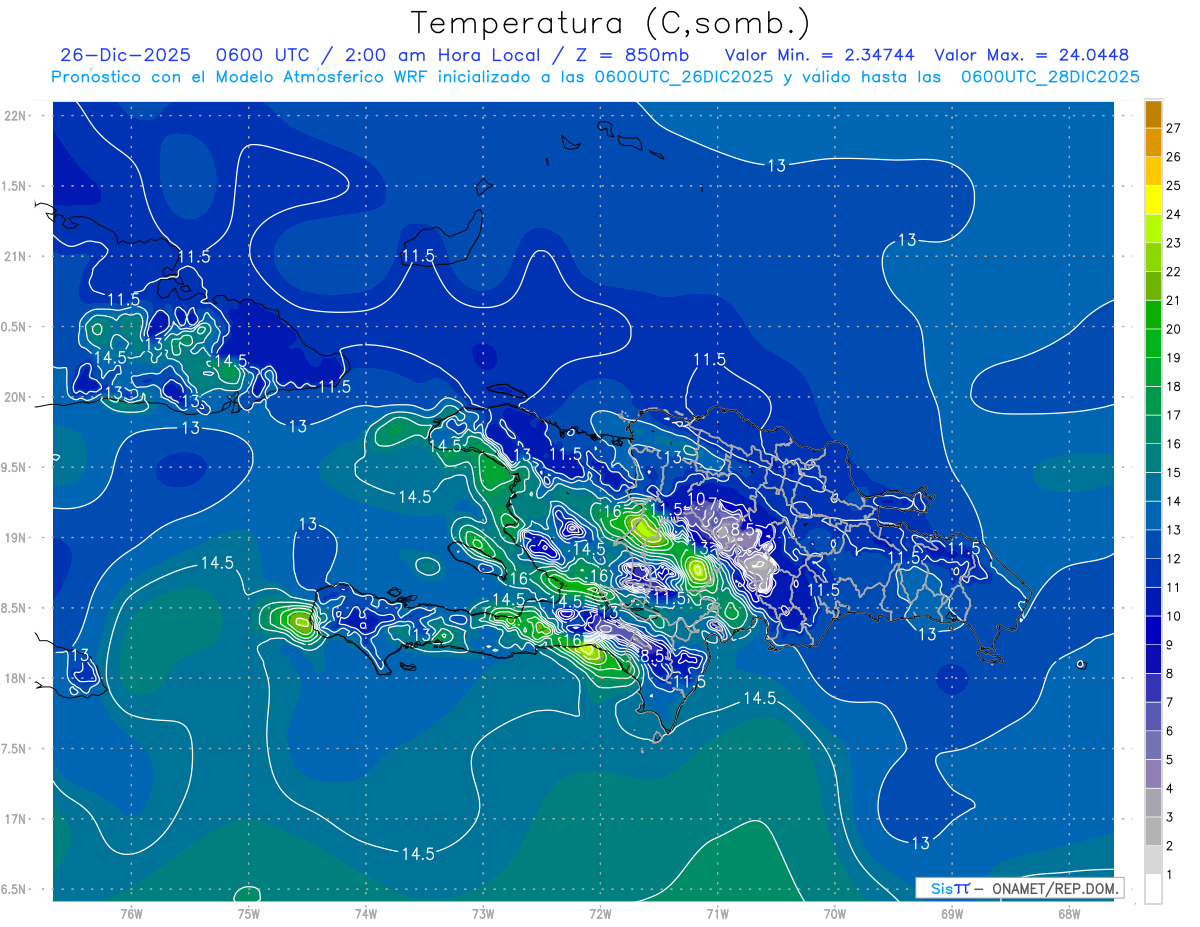
Task: Click the deep blue swatch between 9 and 10
Action: (1153, 631)
